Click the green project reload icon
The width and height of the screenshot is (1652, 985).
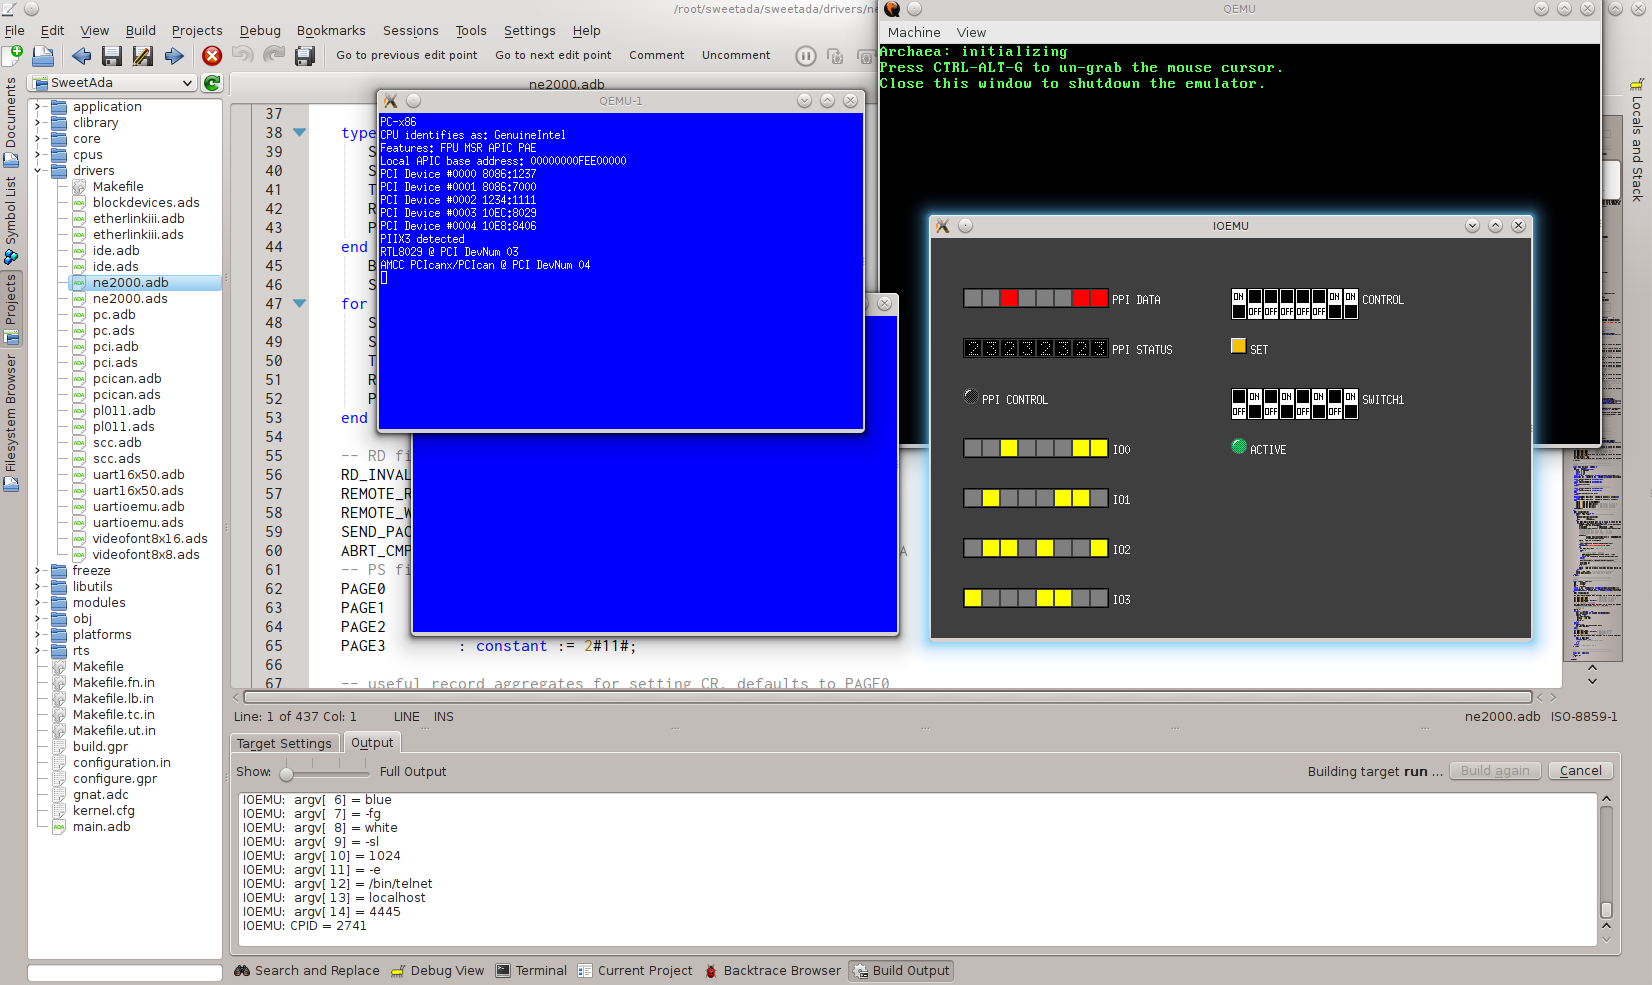point(212,83)
